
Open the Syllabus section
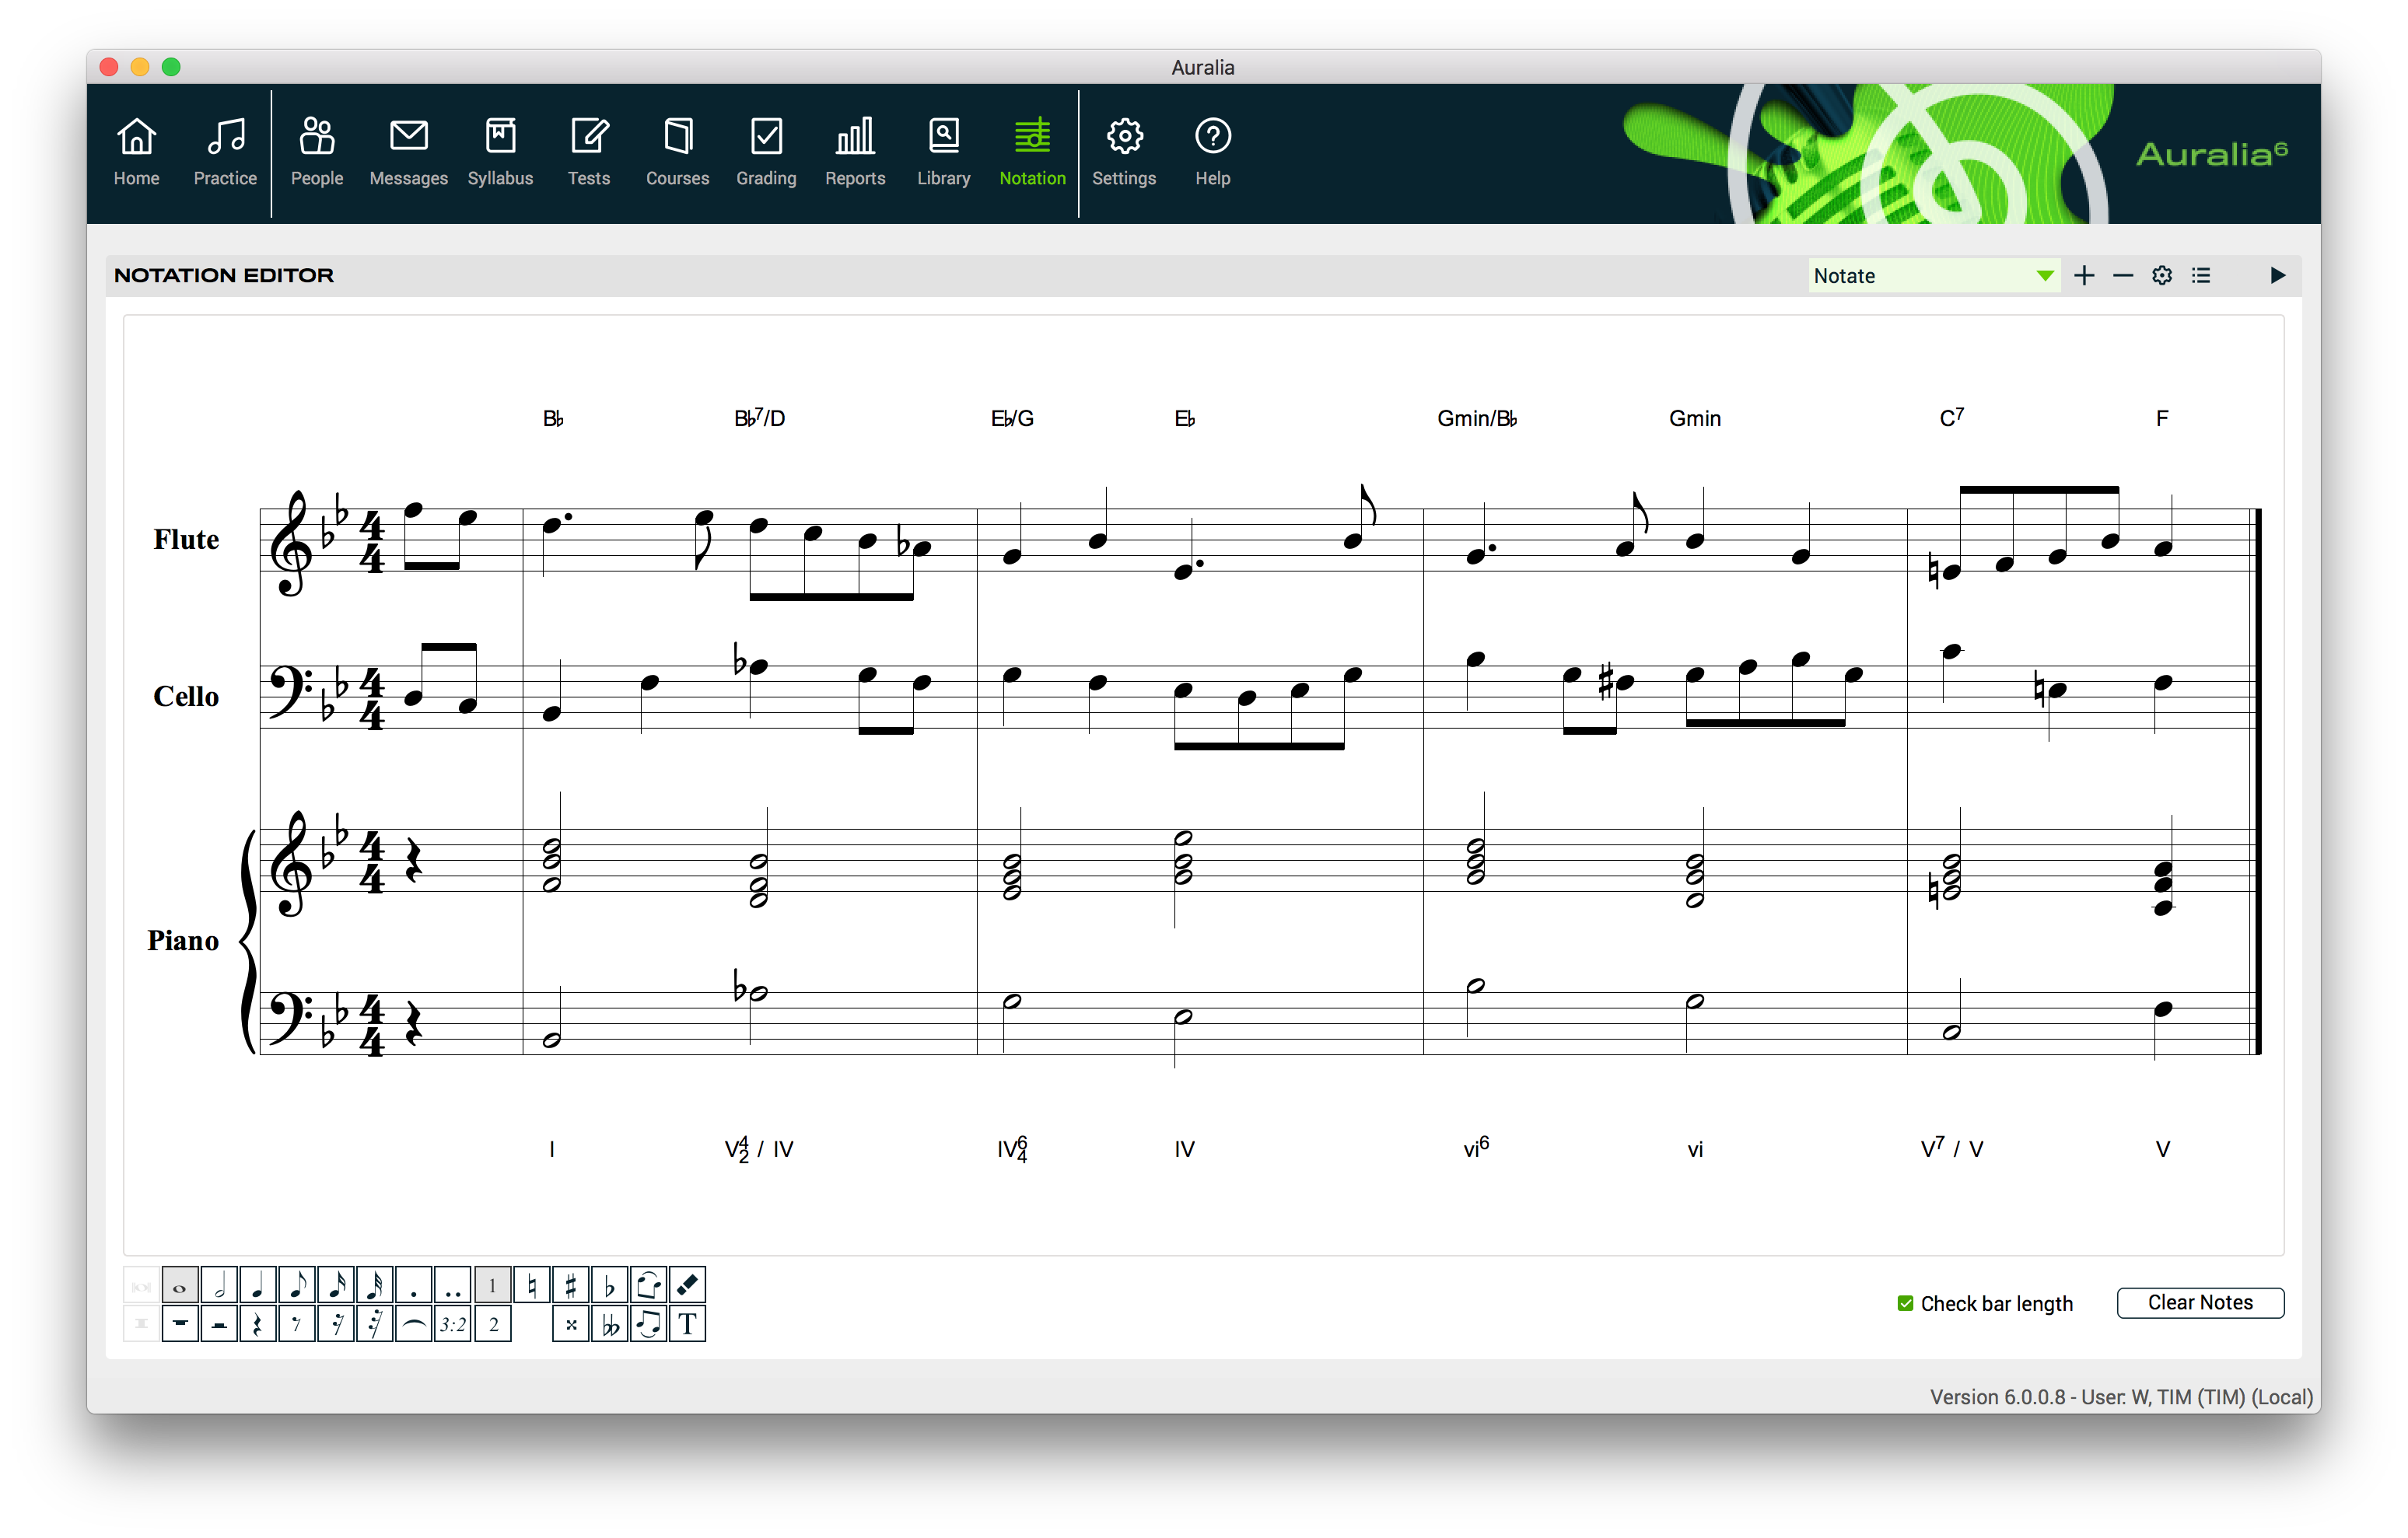tap(500, 151)
